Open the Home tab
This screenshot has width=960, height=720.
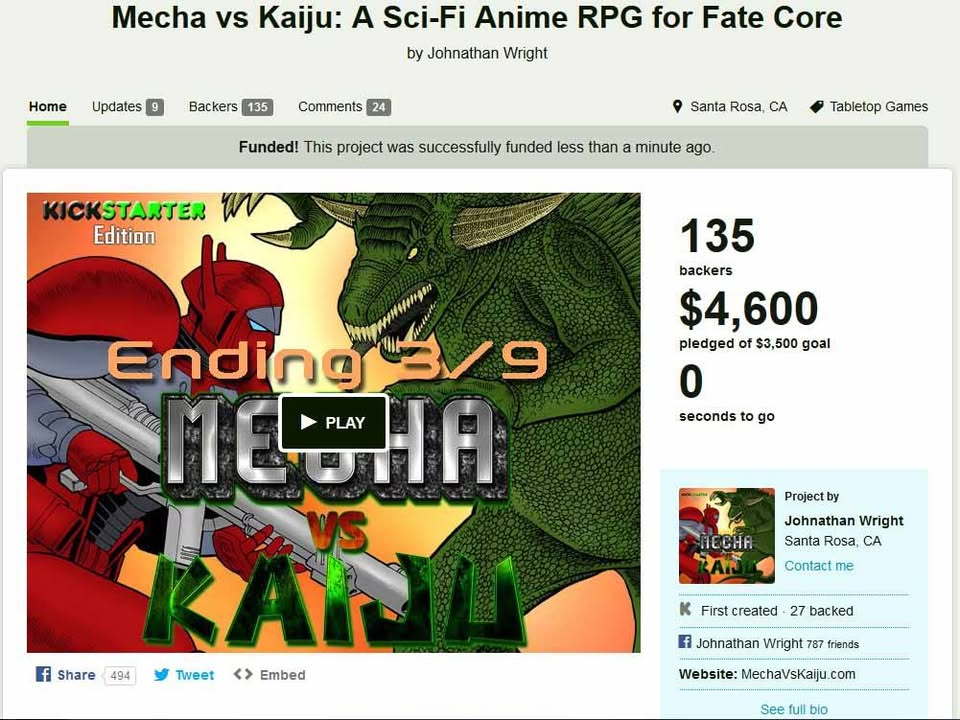[x=48, y=107]
